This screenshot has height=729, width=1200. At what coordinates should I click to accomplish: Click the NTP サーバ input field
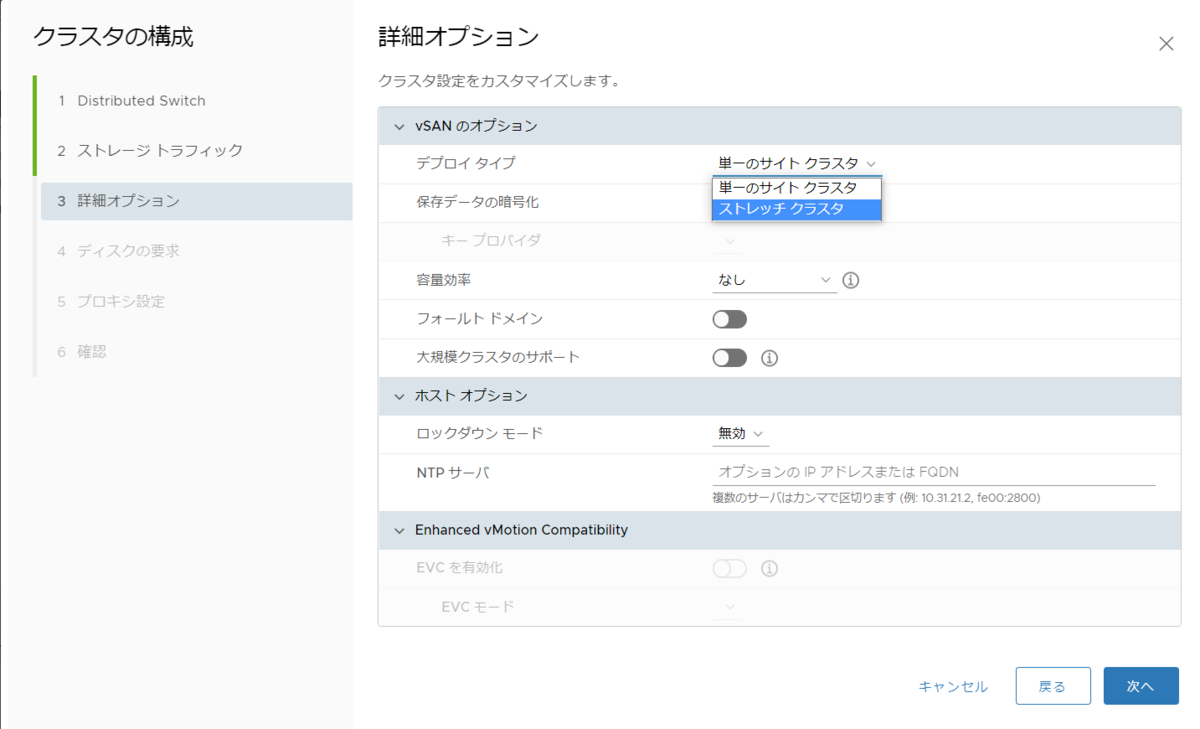[x=900, y=471]
